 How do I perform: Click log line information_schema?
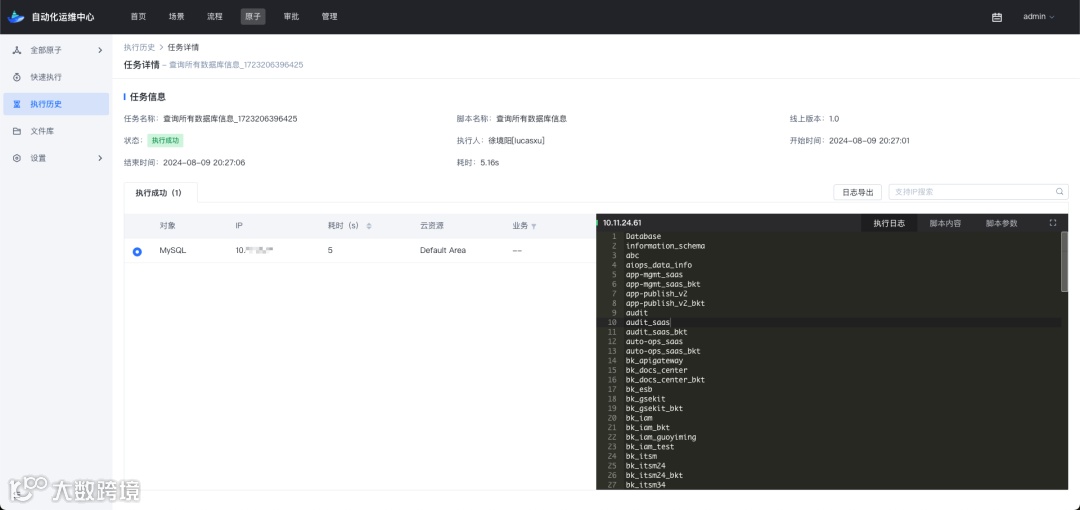665,246
